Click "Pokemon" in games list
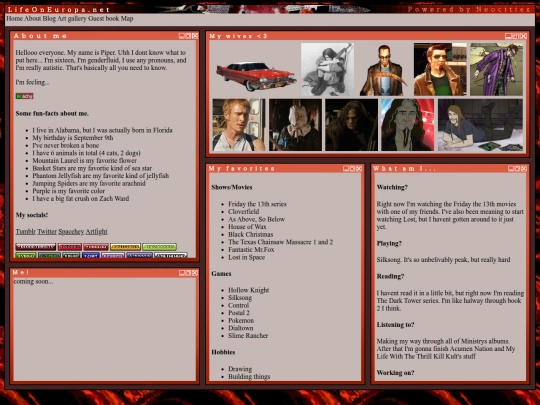Viewport: 540px width, 405px height. (241, 320)
